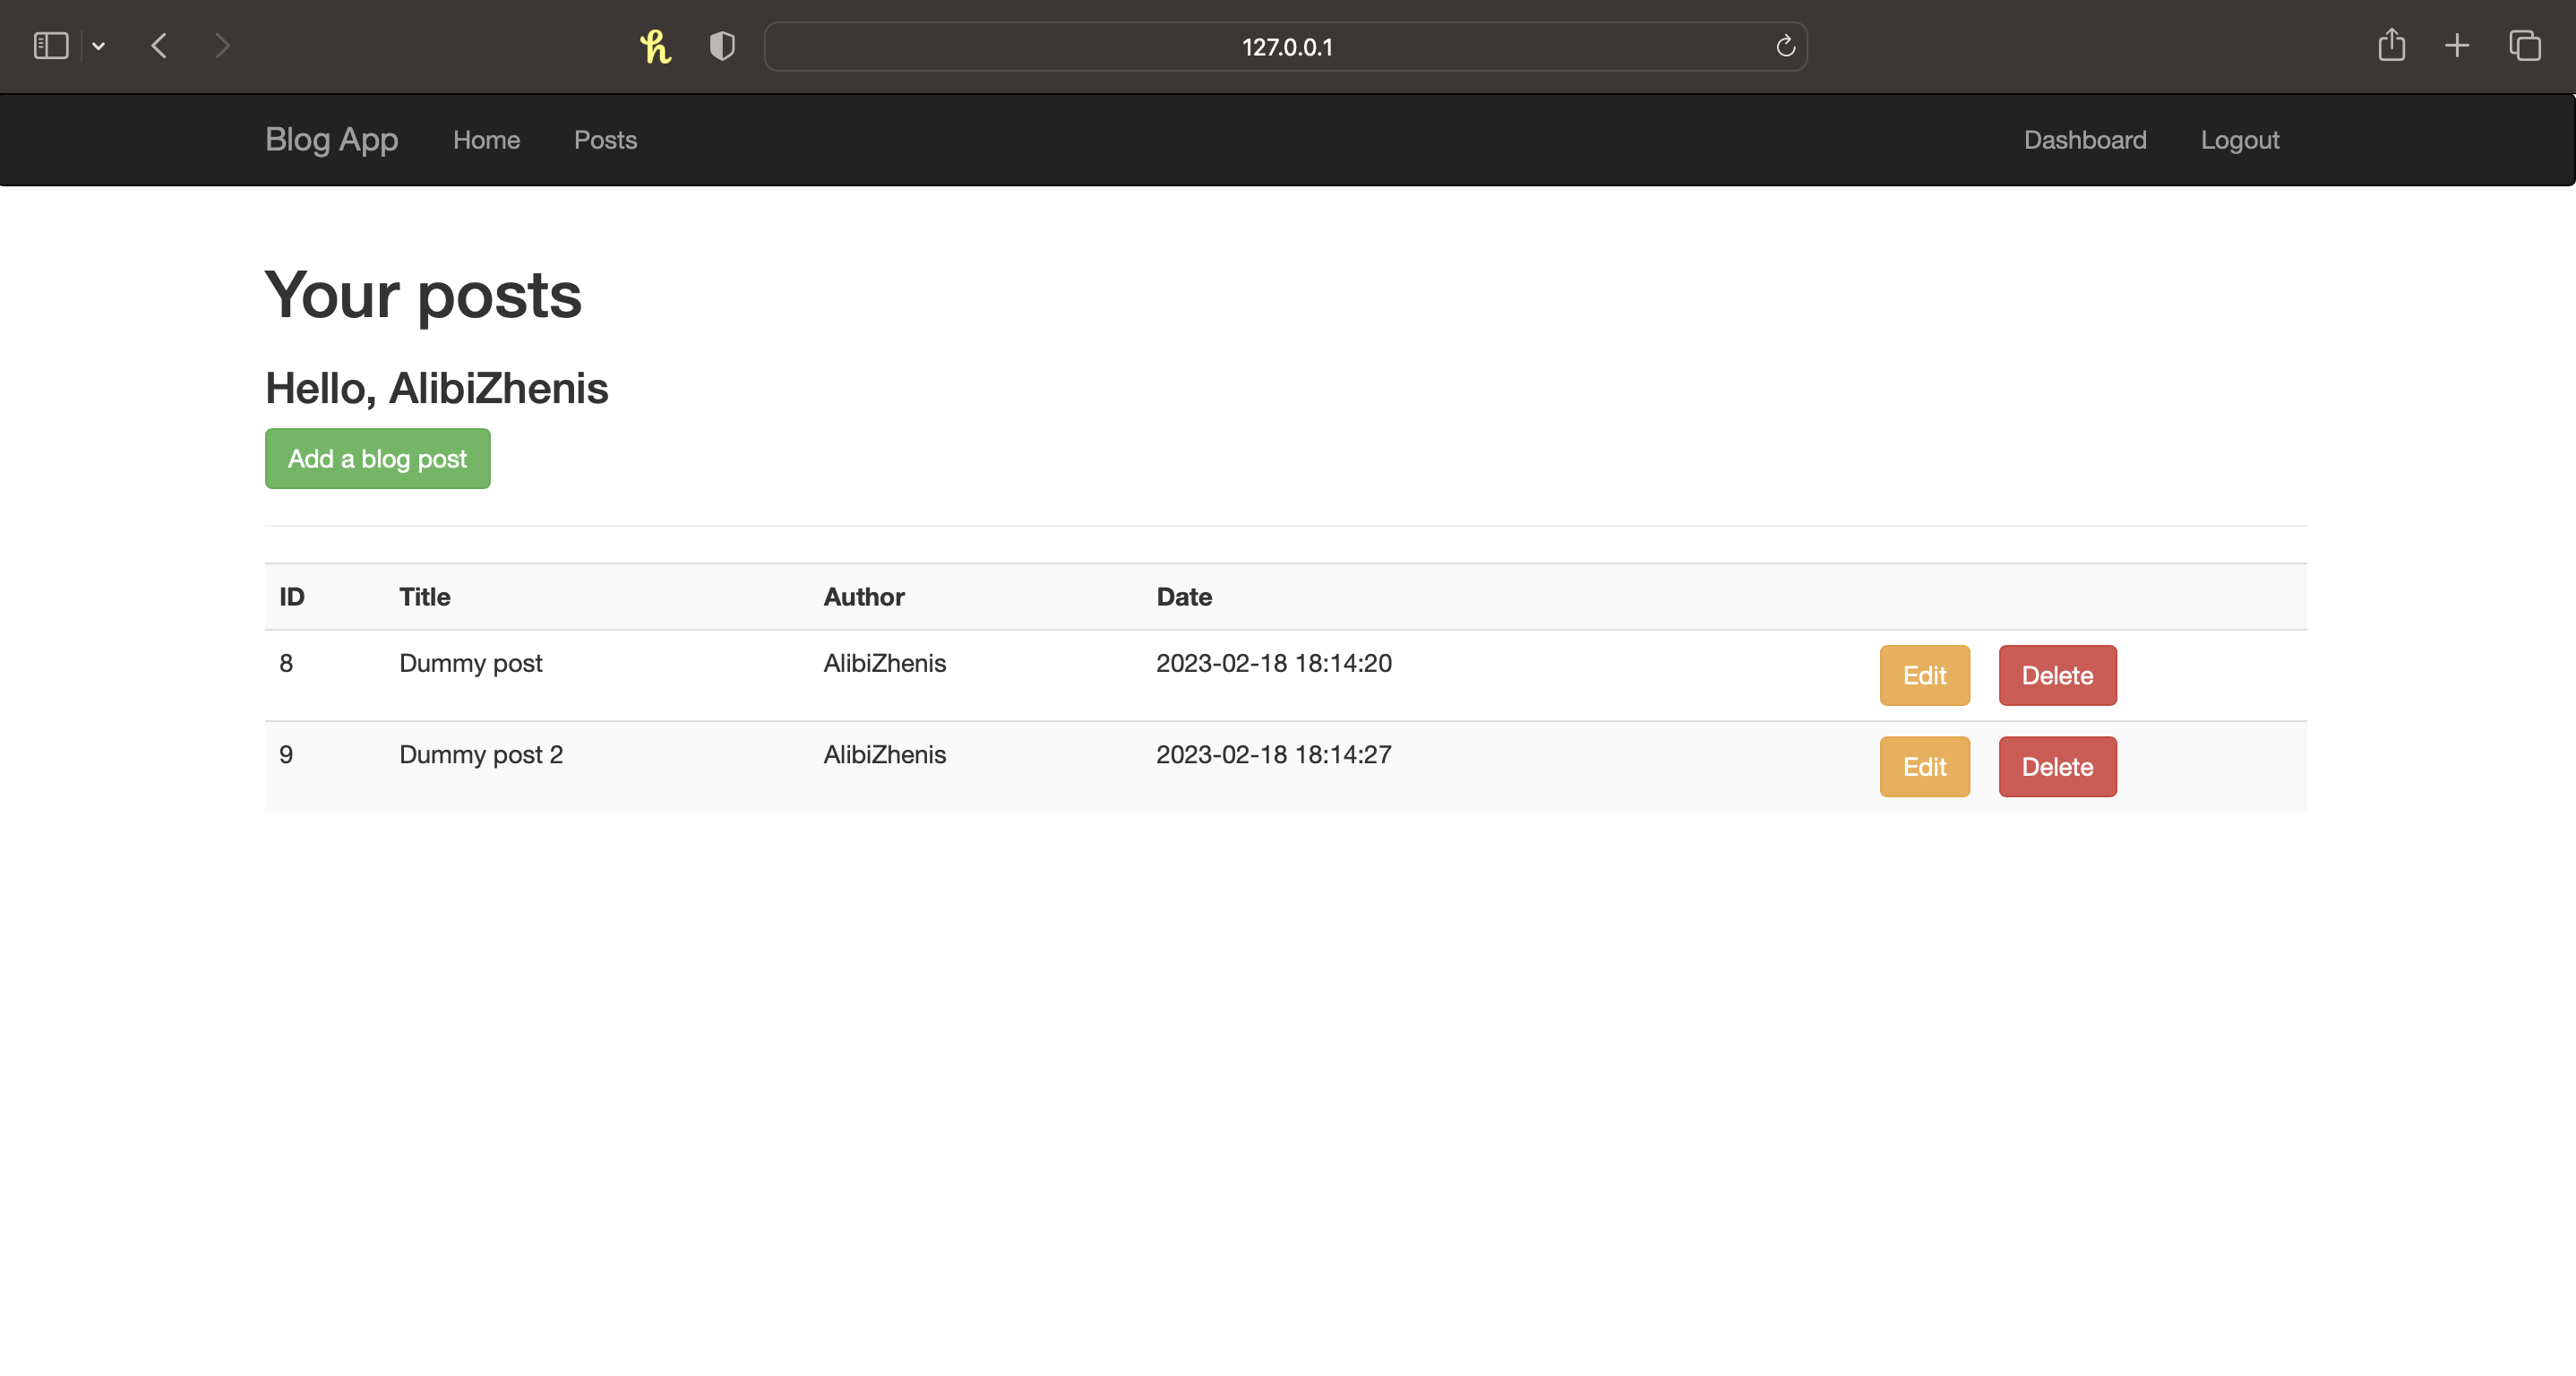Viewport: 2576px width, 1376px height.
Task: Open a new tab with plus icon
Action: (x=2457, y=46)
